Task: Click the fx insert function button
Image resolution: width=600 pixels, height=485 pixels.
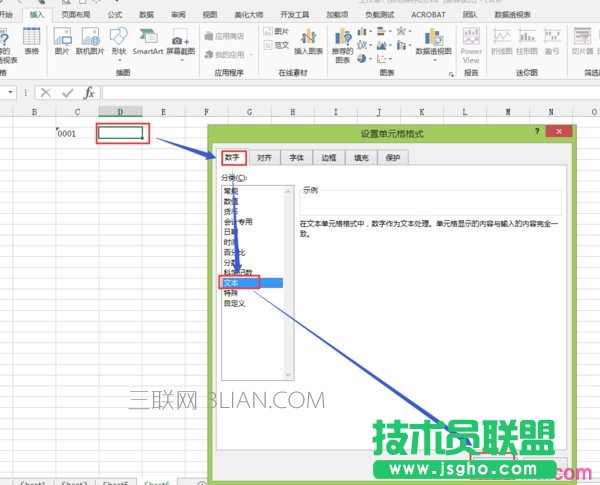Action: (89, 93)
